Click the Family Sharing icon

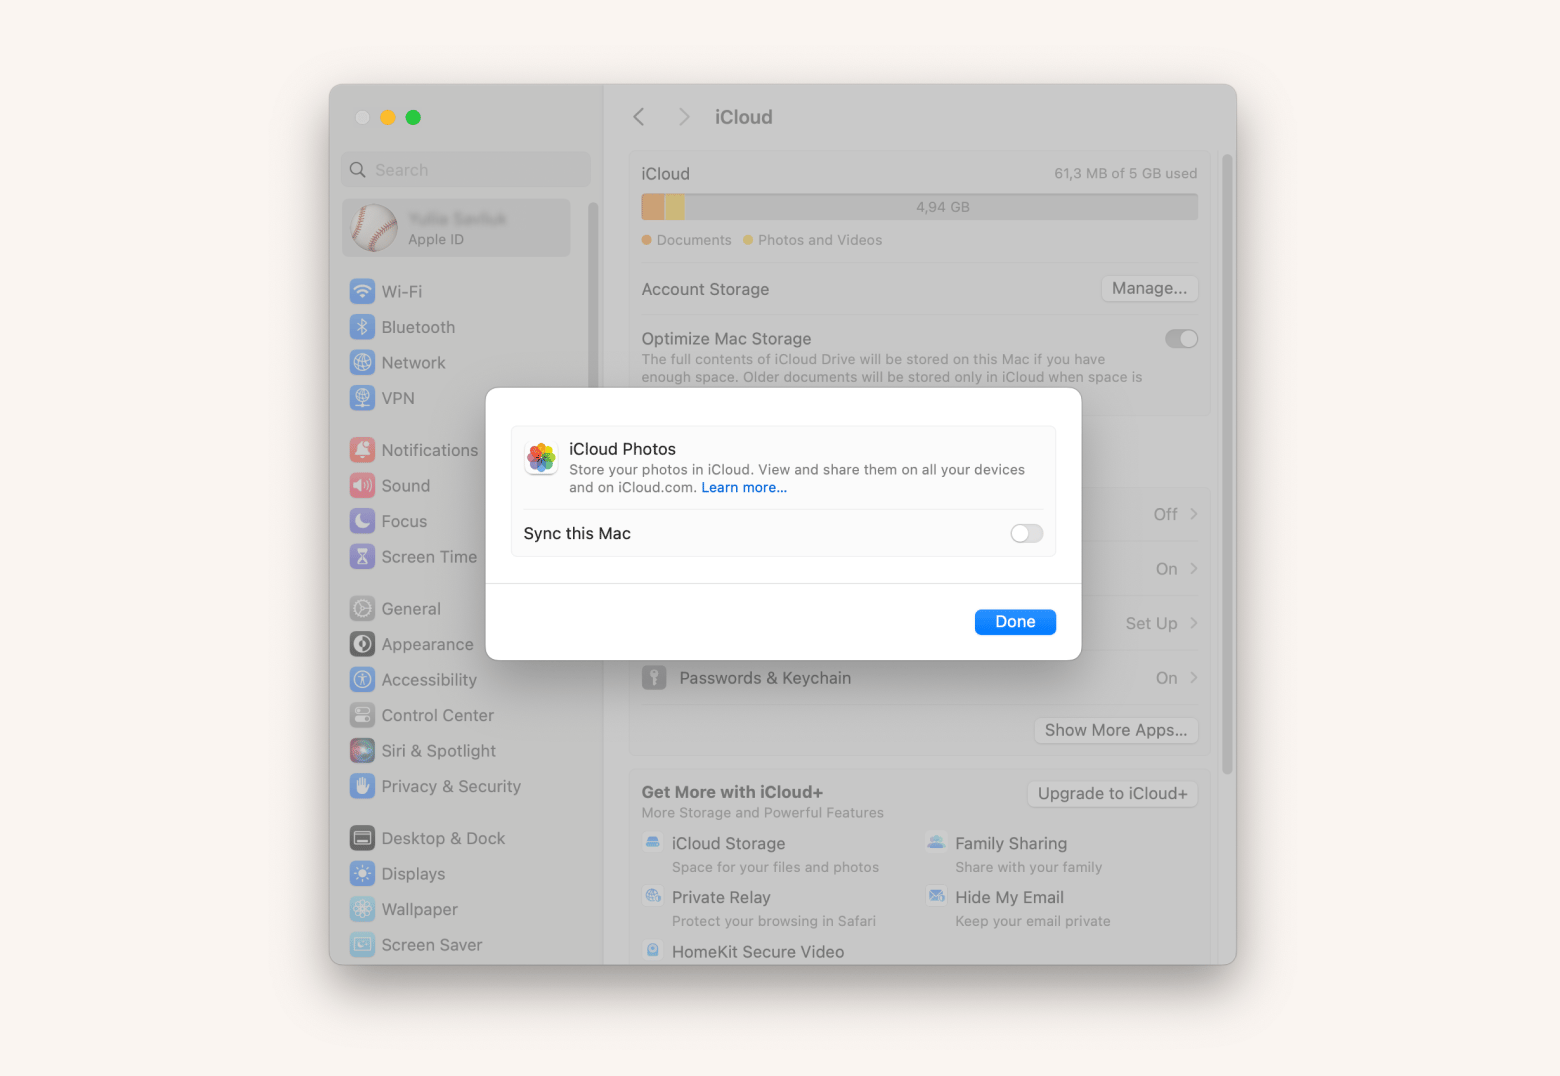[936, 842]
